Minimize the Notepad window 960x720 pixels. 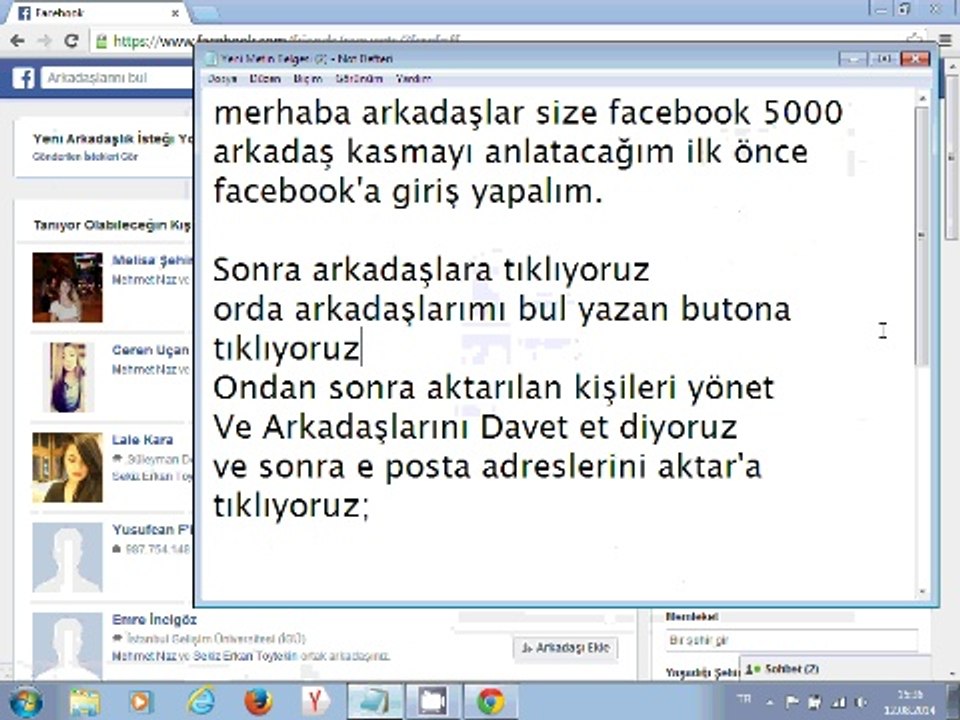(x=853, y=59)
